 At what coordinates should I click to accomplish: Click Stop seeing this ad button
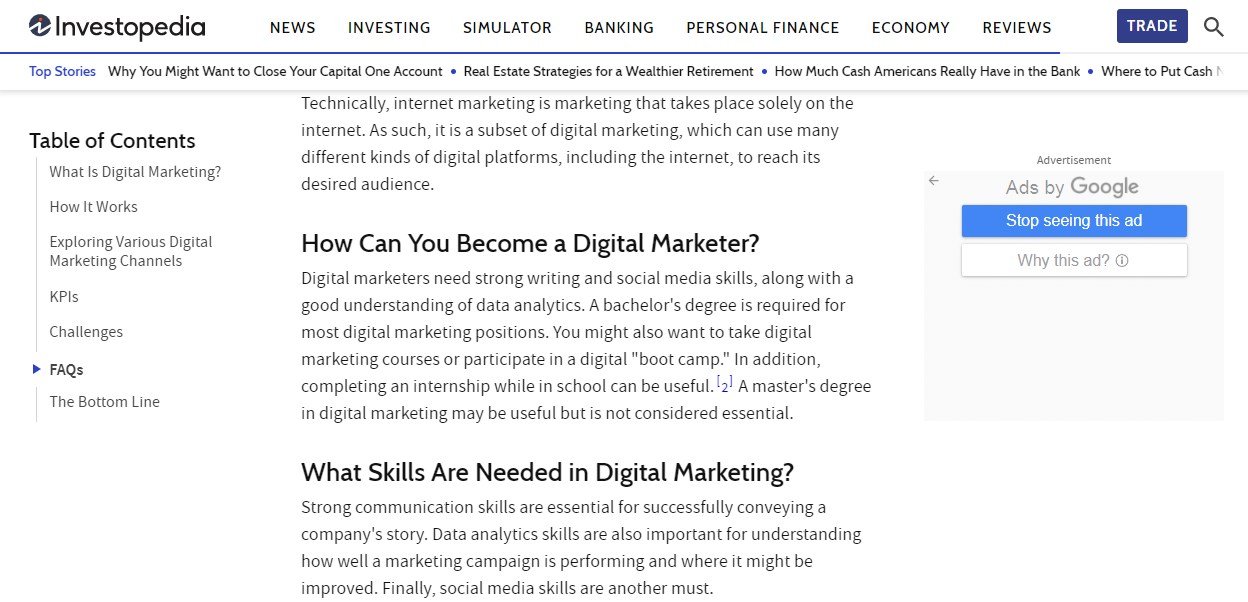pos(1074,221)
